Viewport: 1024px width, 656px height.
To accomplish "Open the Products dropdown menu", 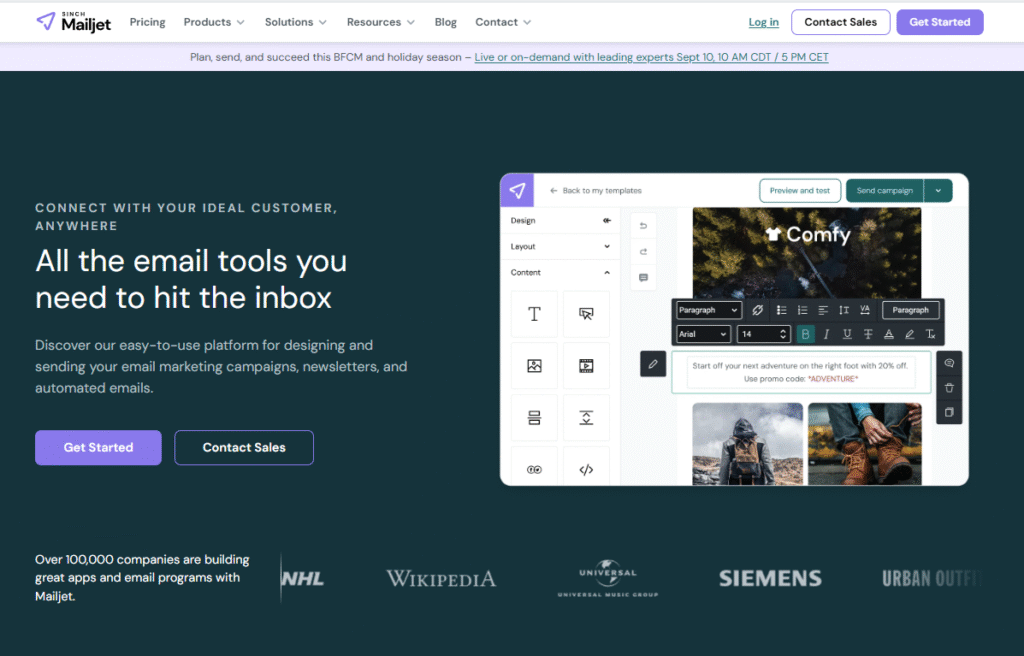I will (x=214, y=22).
